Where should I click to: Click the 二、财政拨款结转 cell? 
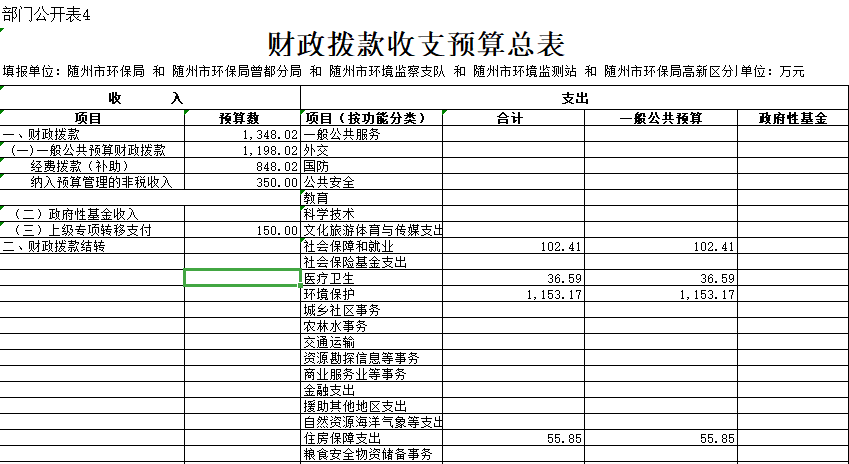coord(54,246)
